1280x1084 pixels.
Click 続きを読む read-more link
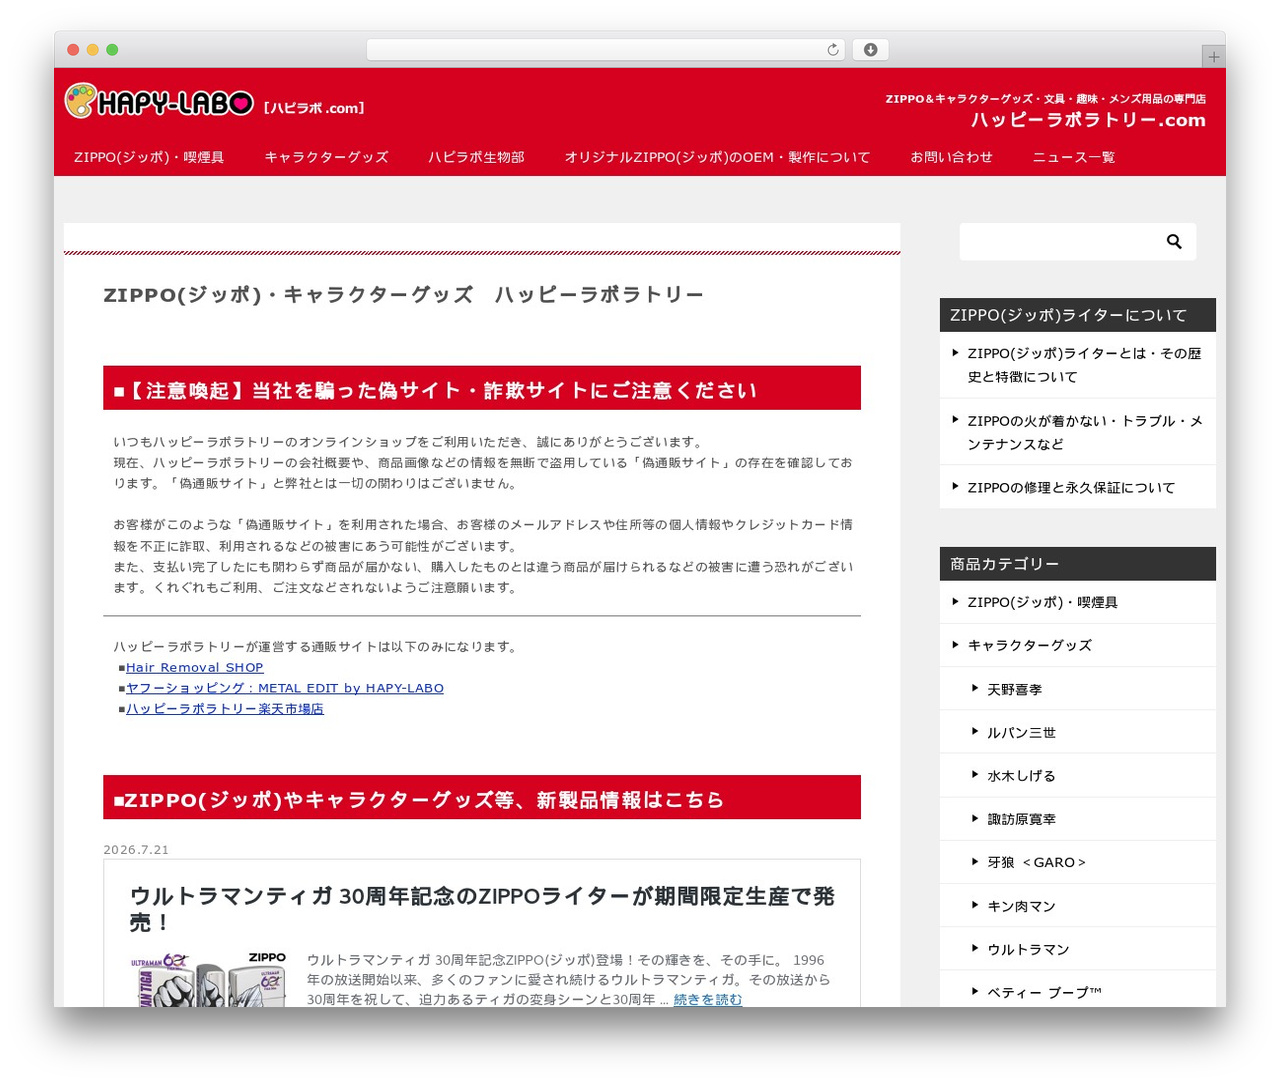coord(708,999)
